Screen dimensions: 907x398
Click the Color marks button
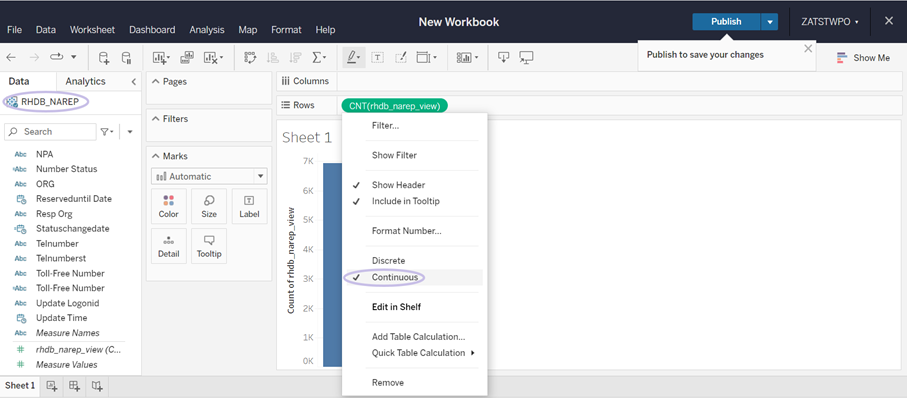click(169, 206)
